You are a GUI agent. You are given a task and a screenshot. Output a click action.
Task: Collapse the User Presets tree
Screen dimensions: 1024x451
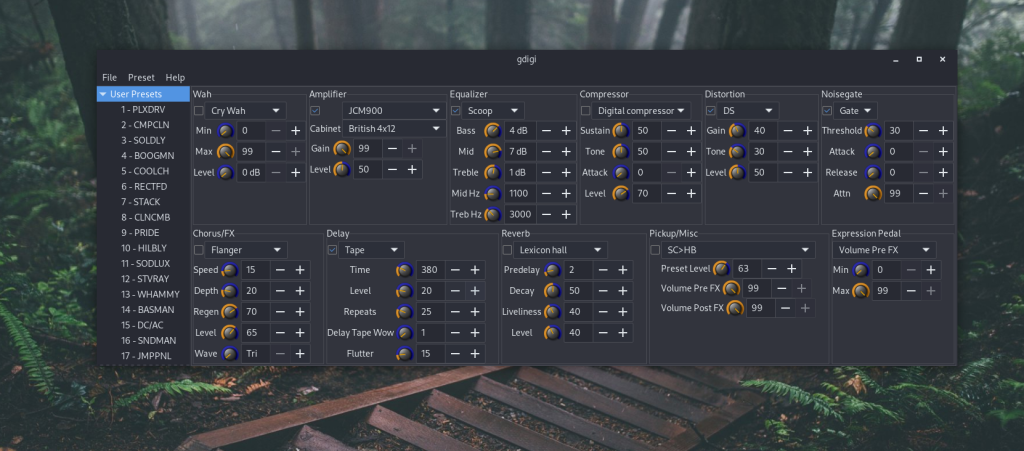103,94
